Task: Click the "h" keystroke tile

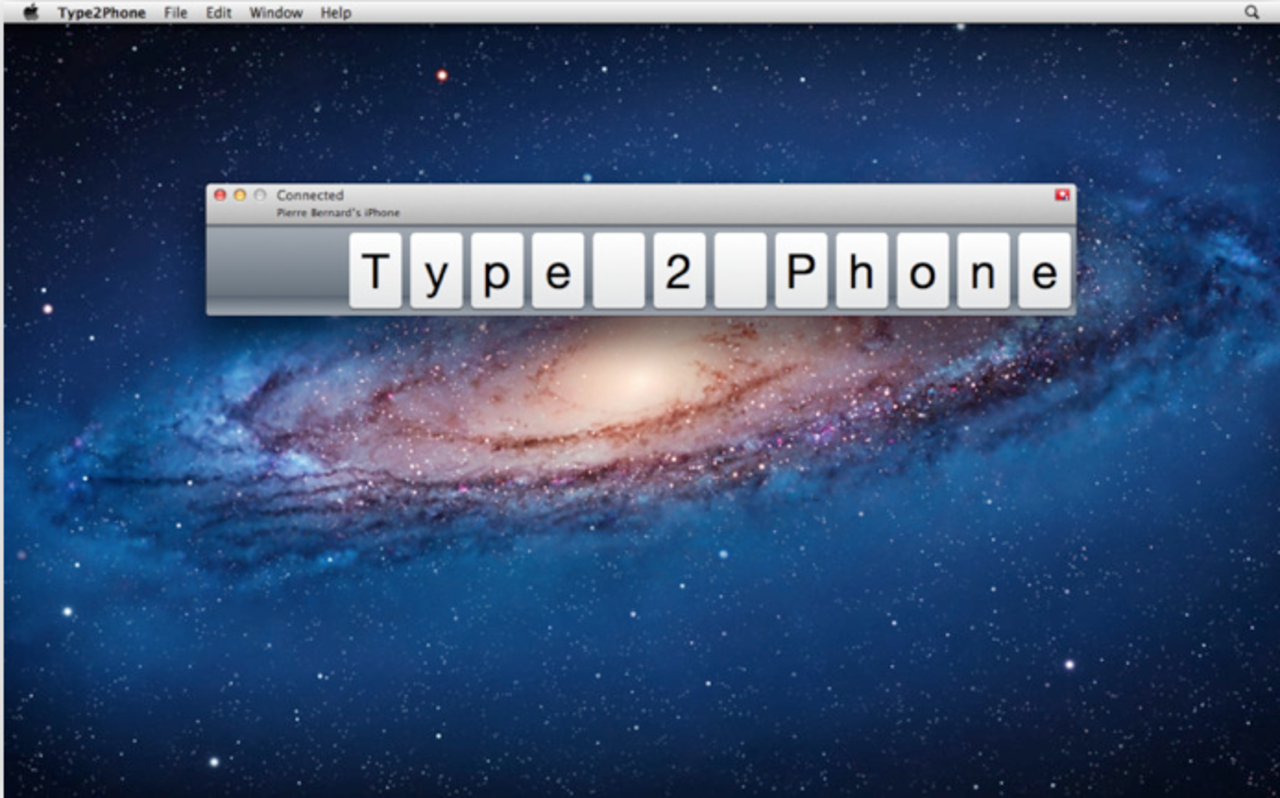Action: point(862,270)
